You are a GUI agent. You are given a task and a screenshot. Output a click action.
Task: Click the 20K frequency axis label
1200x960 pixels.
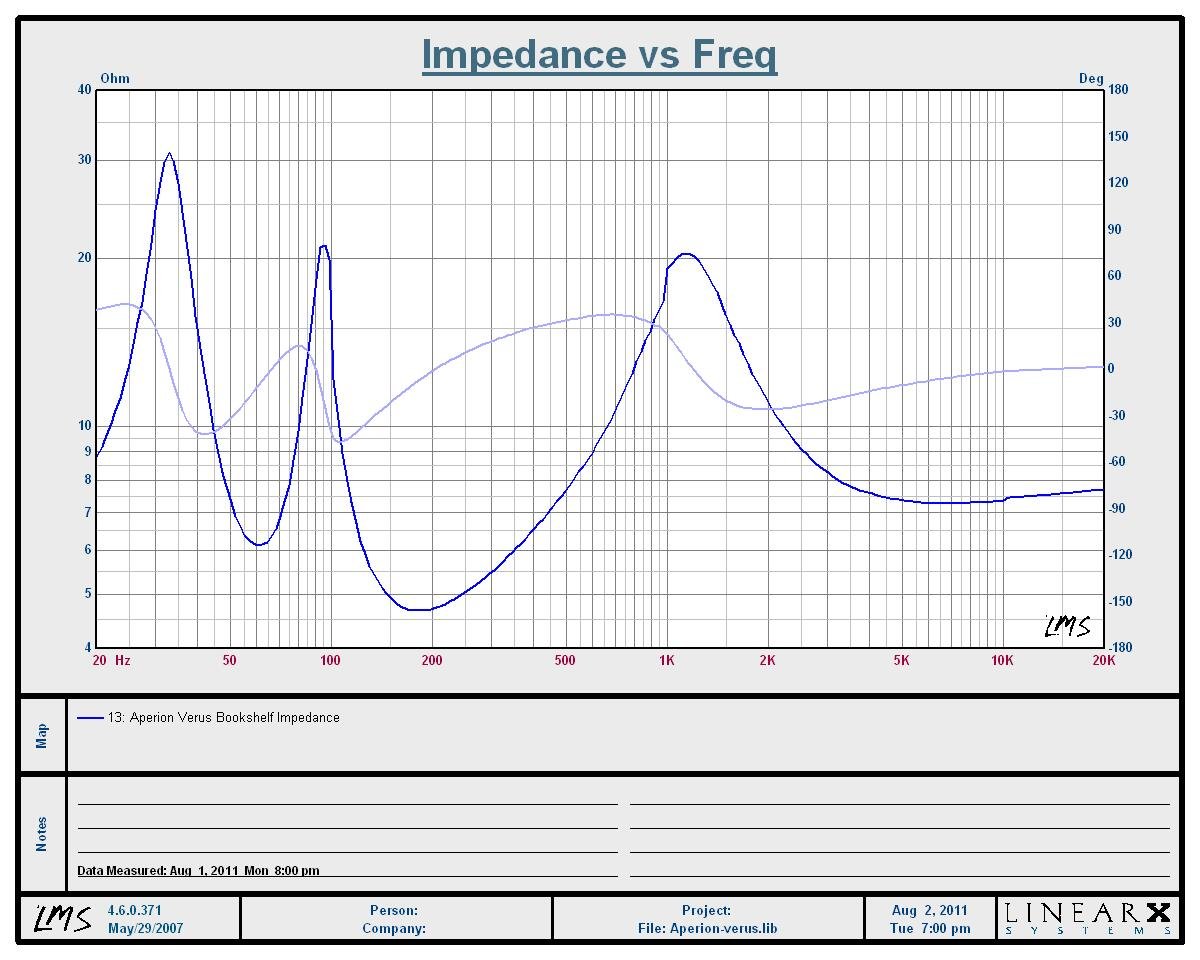click(x=1103, y=660)
